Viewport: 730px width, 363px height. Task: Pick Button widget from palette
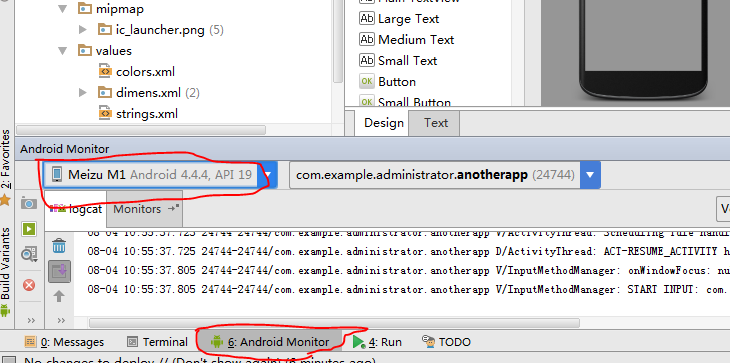[387, 81]
